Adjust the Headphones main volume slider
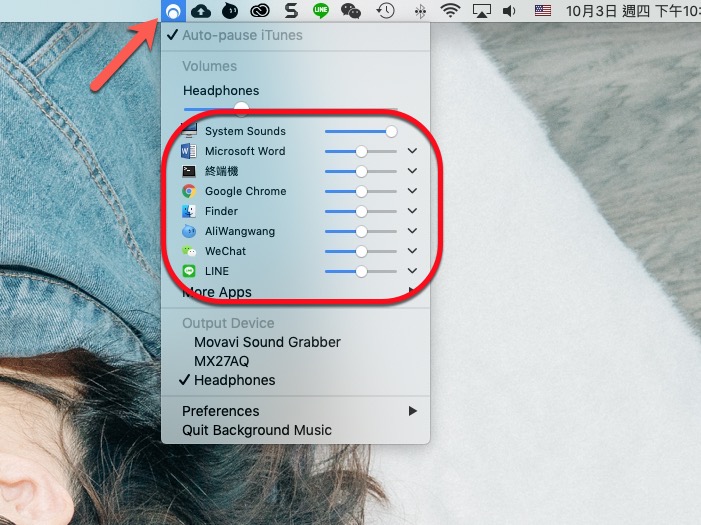 pos(290,108)
